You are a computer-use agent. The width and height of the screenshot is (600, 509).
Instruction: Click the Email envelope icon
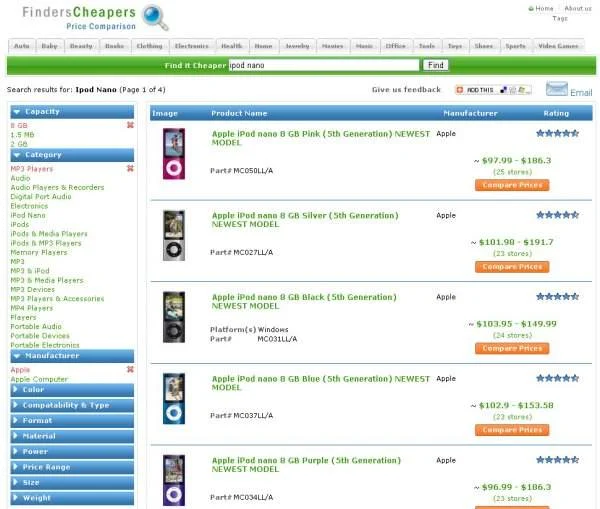pyautogui.click(x=556, y=89)
